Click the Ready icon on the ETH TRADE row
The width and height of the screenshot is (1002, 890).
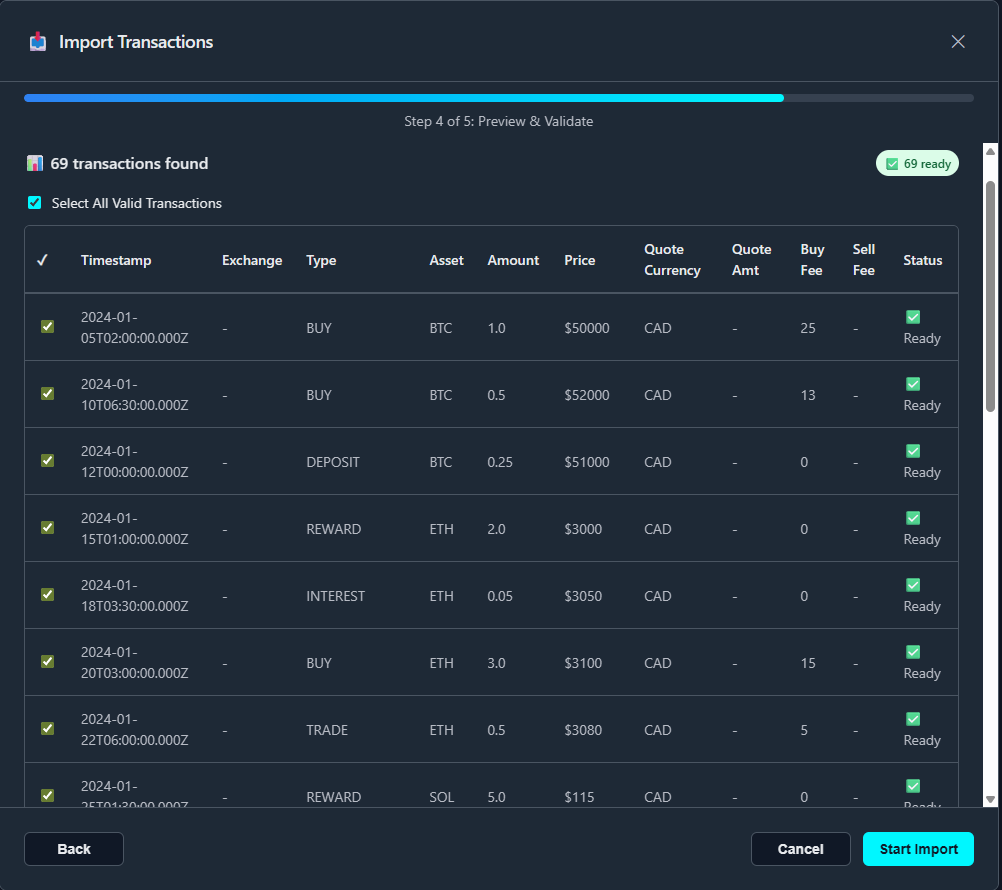click(913, 719)
